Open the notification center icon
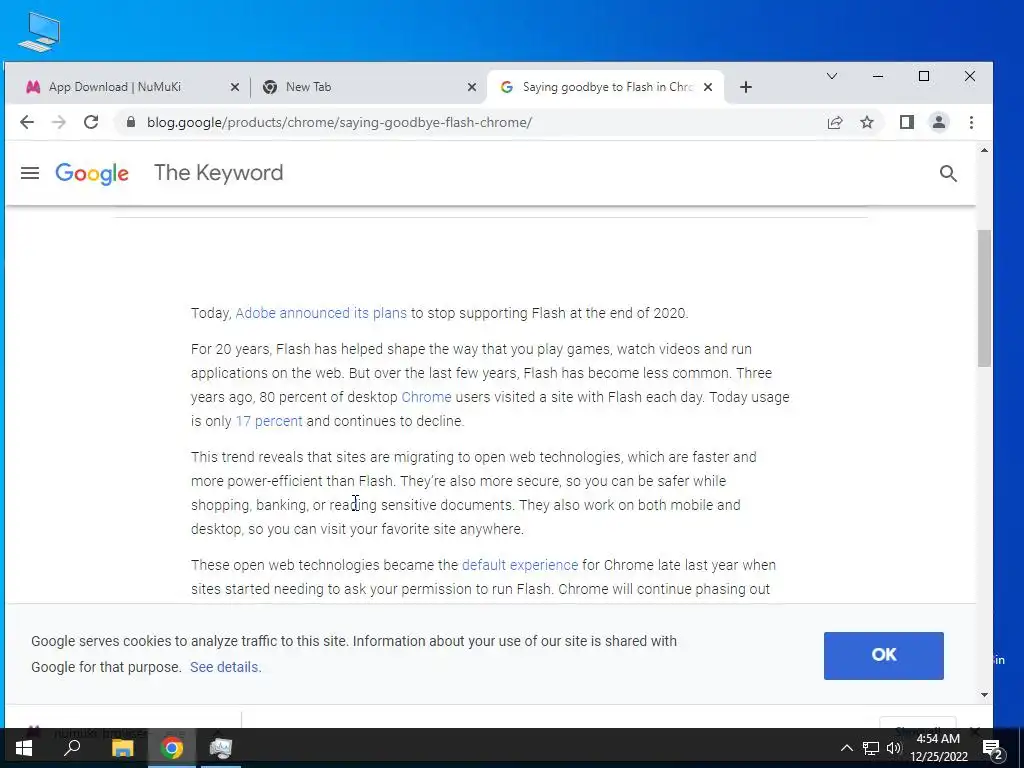1024x768 pixels. [x=993, y=749]
